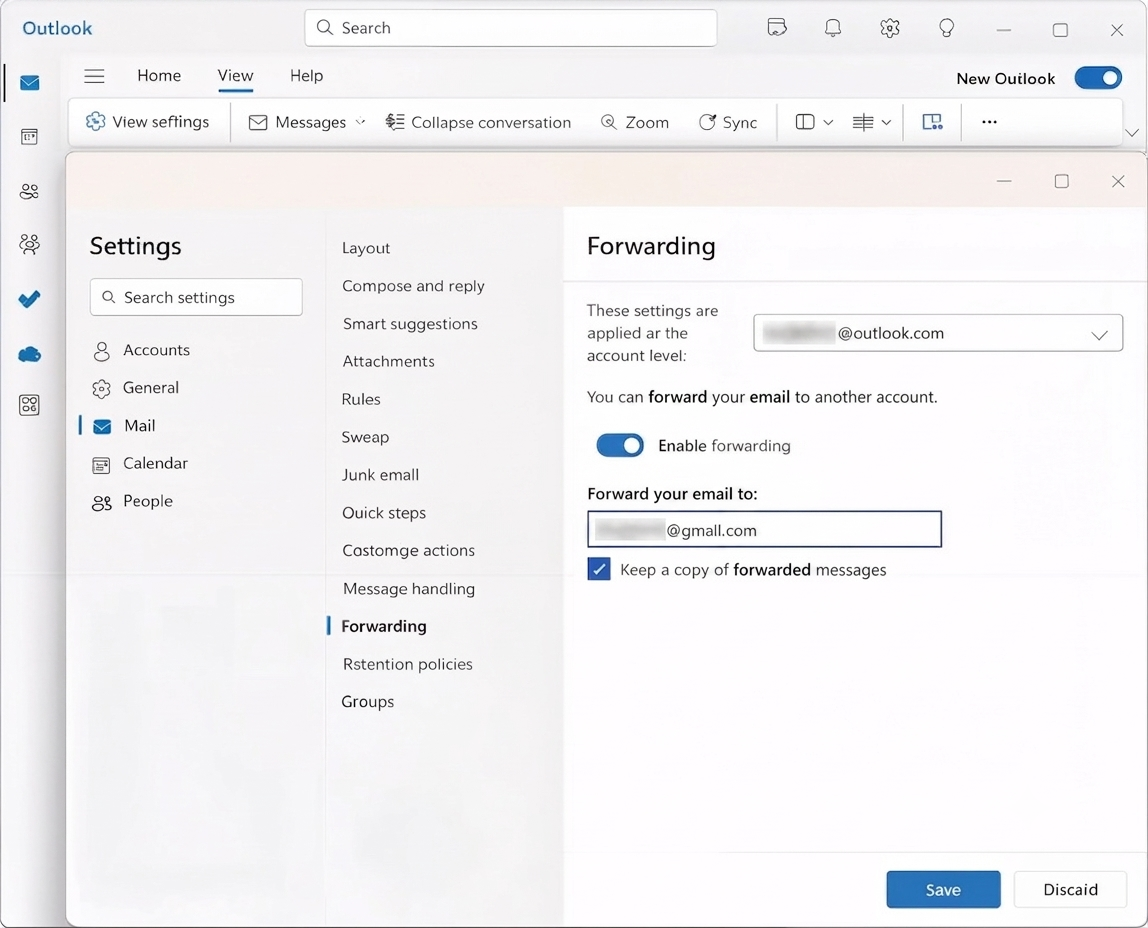Viewport: 1148px width, 928px height.
Task: Toggle the Enable forwarding switch
Action: coord(619,446)
